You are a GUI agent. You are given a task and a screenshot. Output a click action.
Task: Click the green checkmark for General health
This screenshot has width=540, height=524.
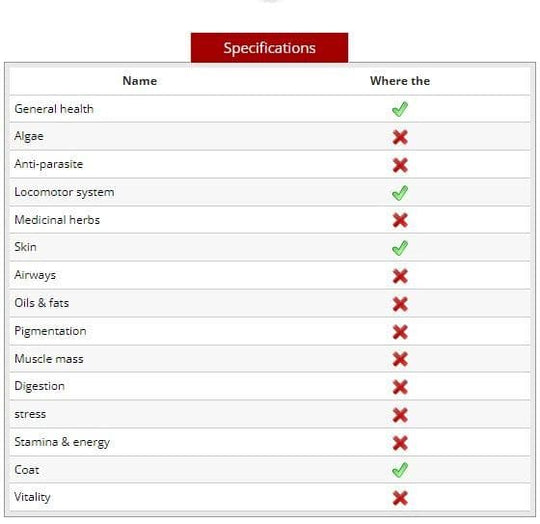click(400, 109)
